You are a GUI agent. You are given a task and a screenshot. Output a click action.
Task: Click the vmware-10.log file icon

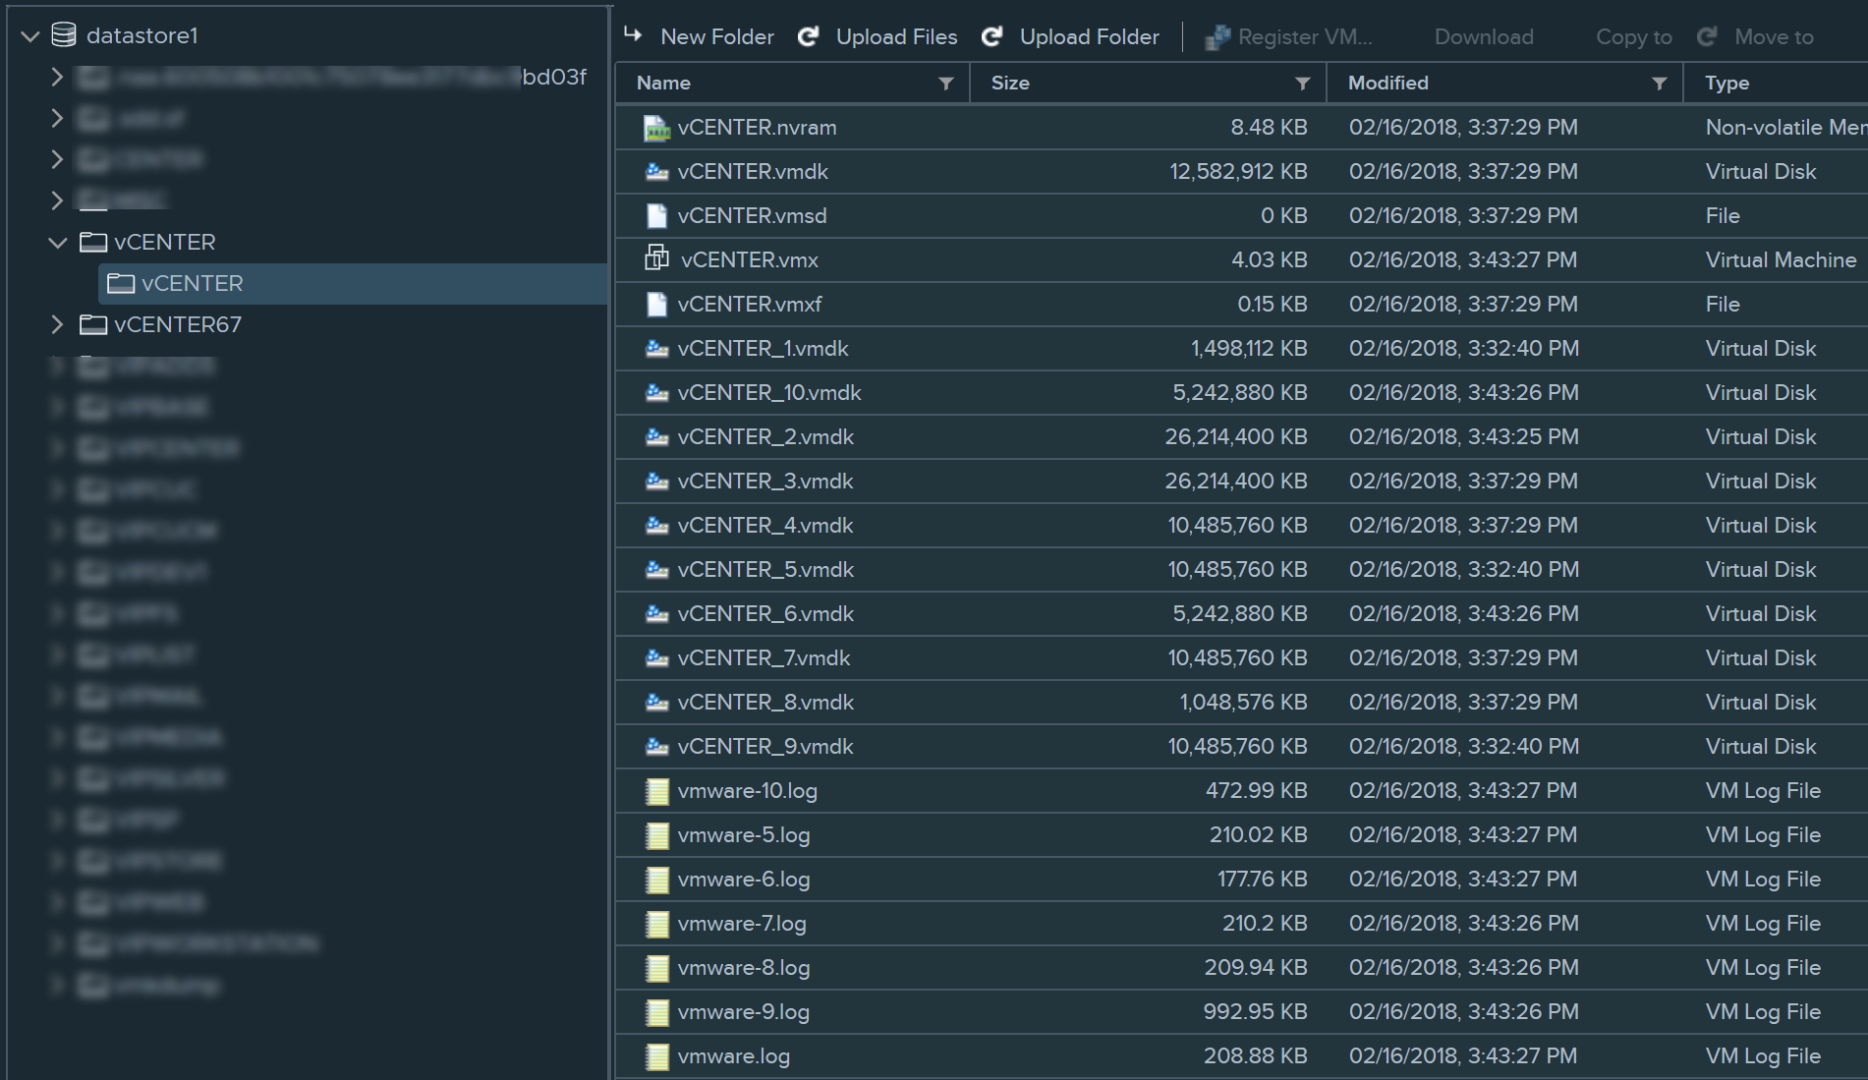coord(657,791)
